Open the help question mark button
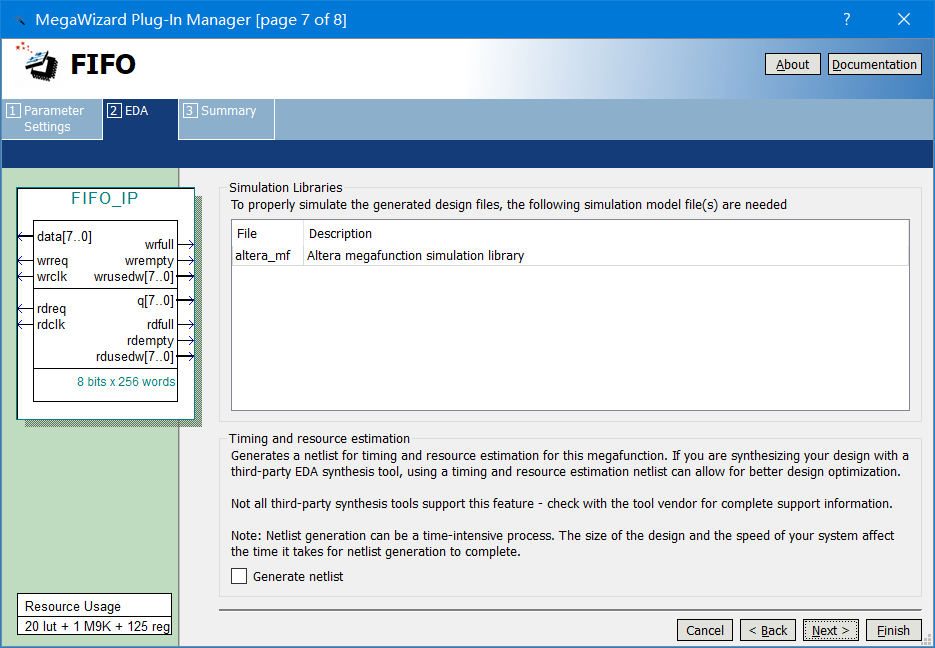The image size is (935, 648). 846,19
